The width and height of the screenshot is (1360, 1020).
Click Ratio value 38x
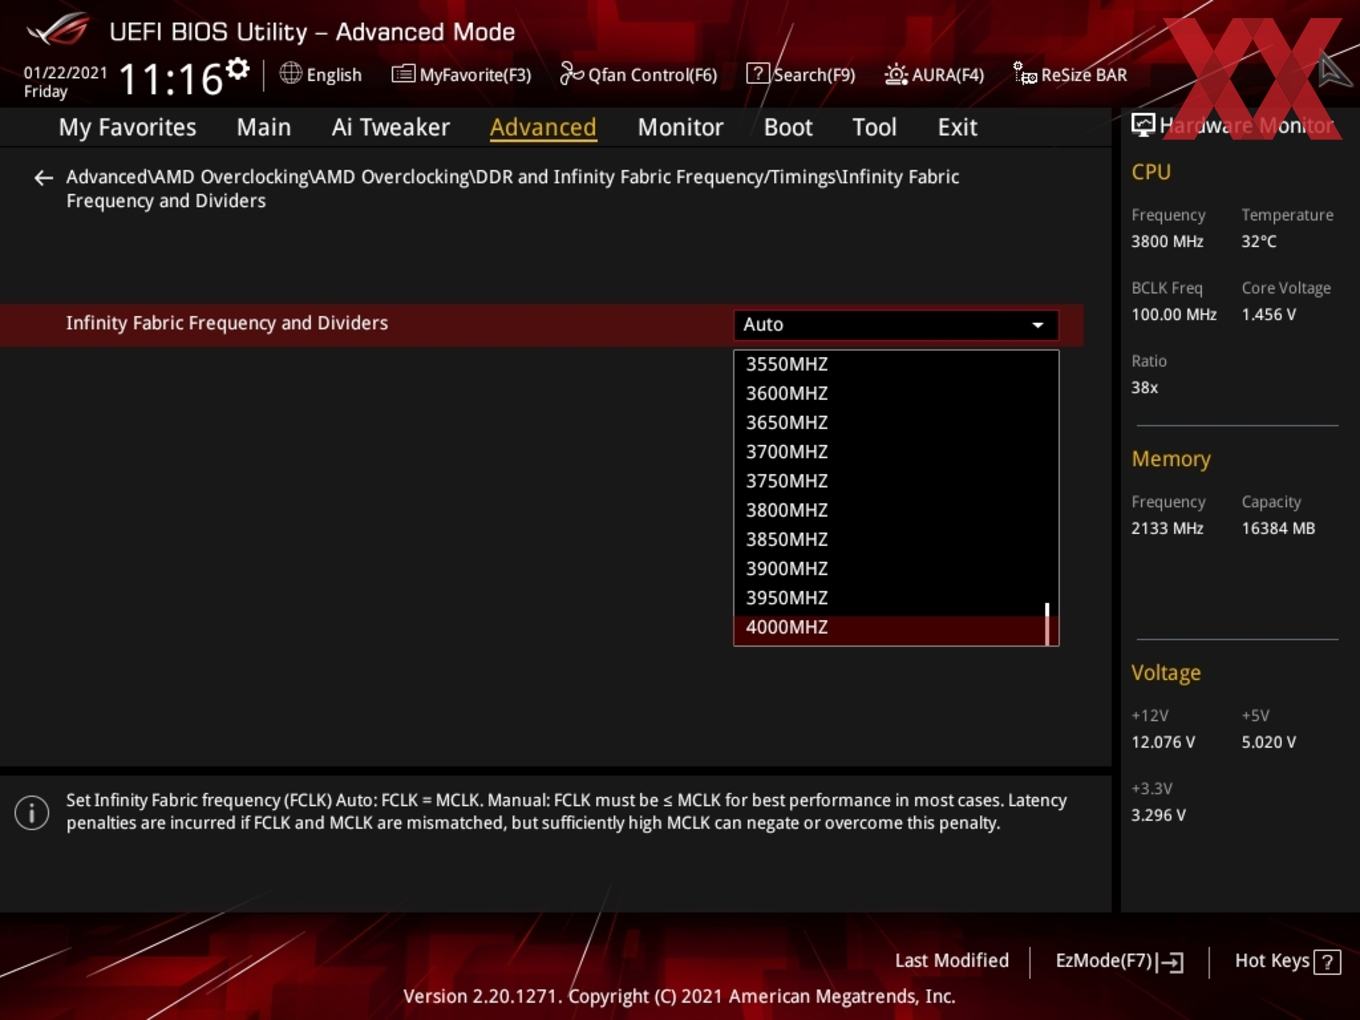tap(1145, 387)
